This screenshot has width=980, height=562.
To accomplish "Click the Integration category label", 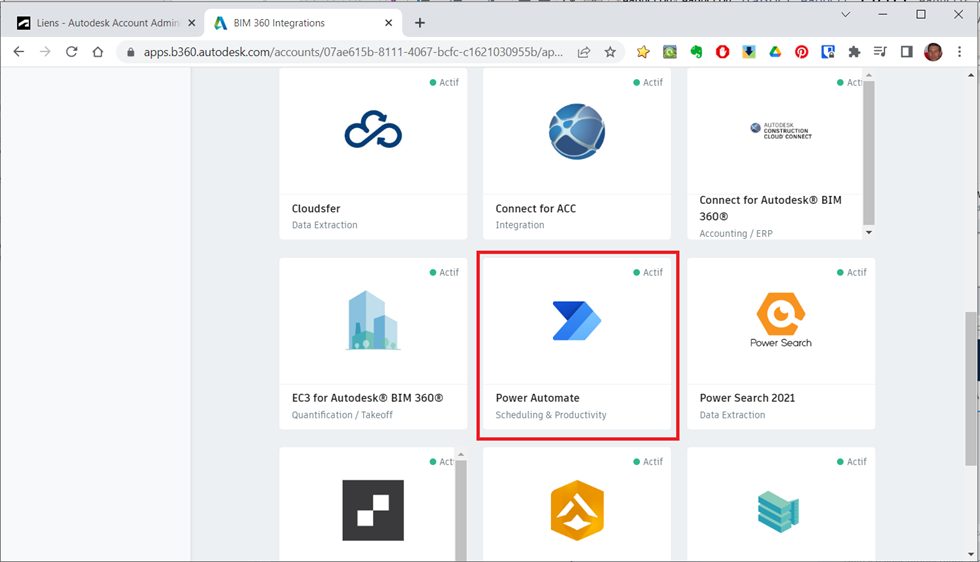I will point(519,225).
